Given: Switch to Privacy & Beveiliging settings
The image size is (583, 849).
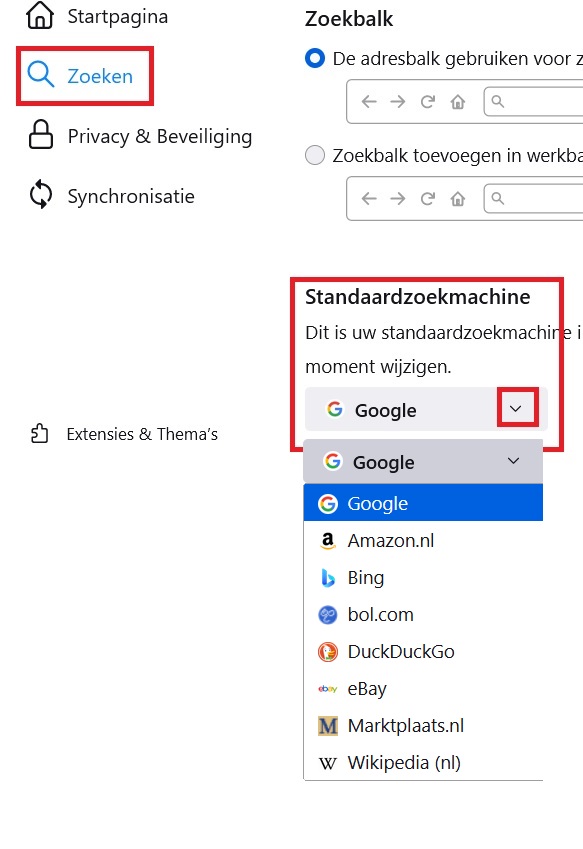Looking at the screenshot, I should pos(159,136).
